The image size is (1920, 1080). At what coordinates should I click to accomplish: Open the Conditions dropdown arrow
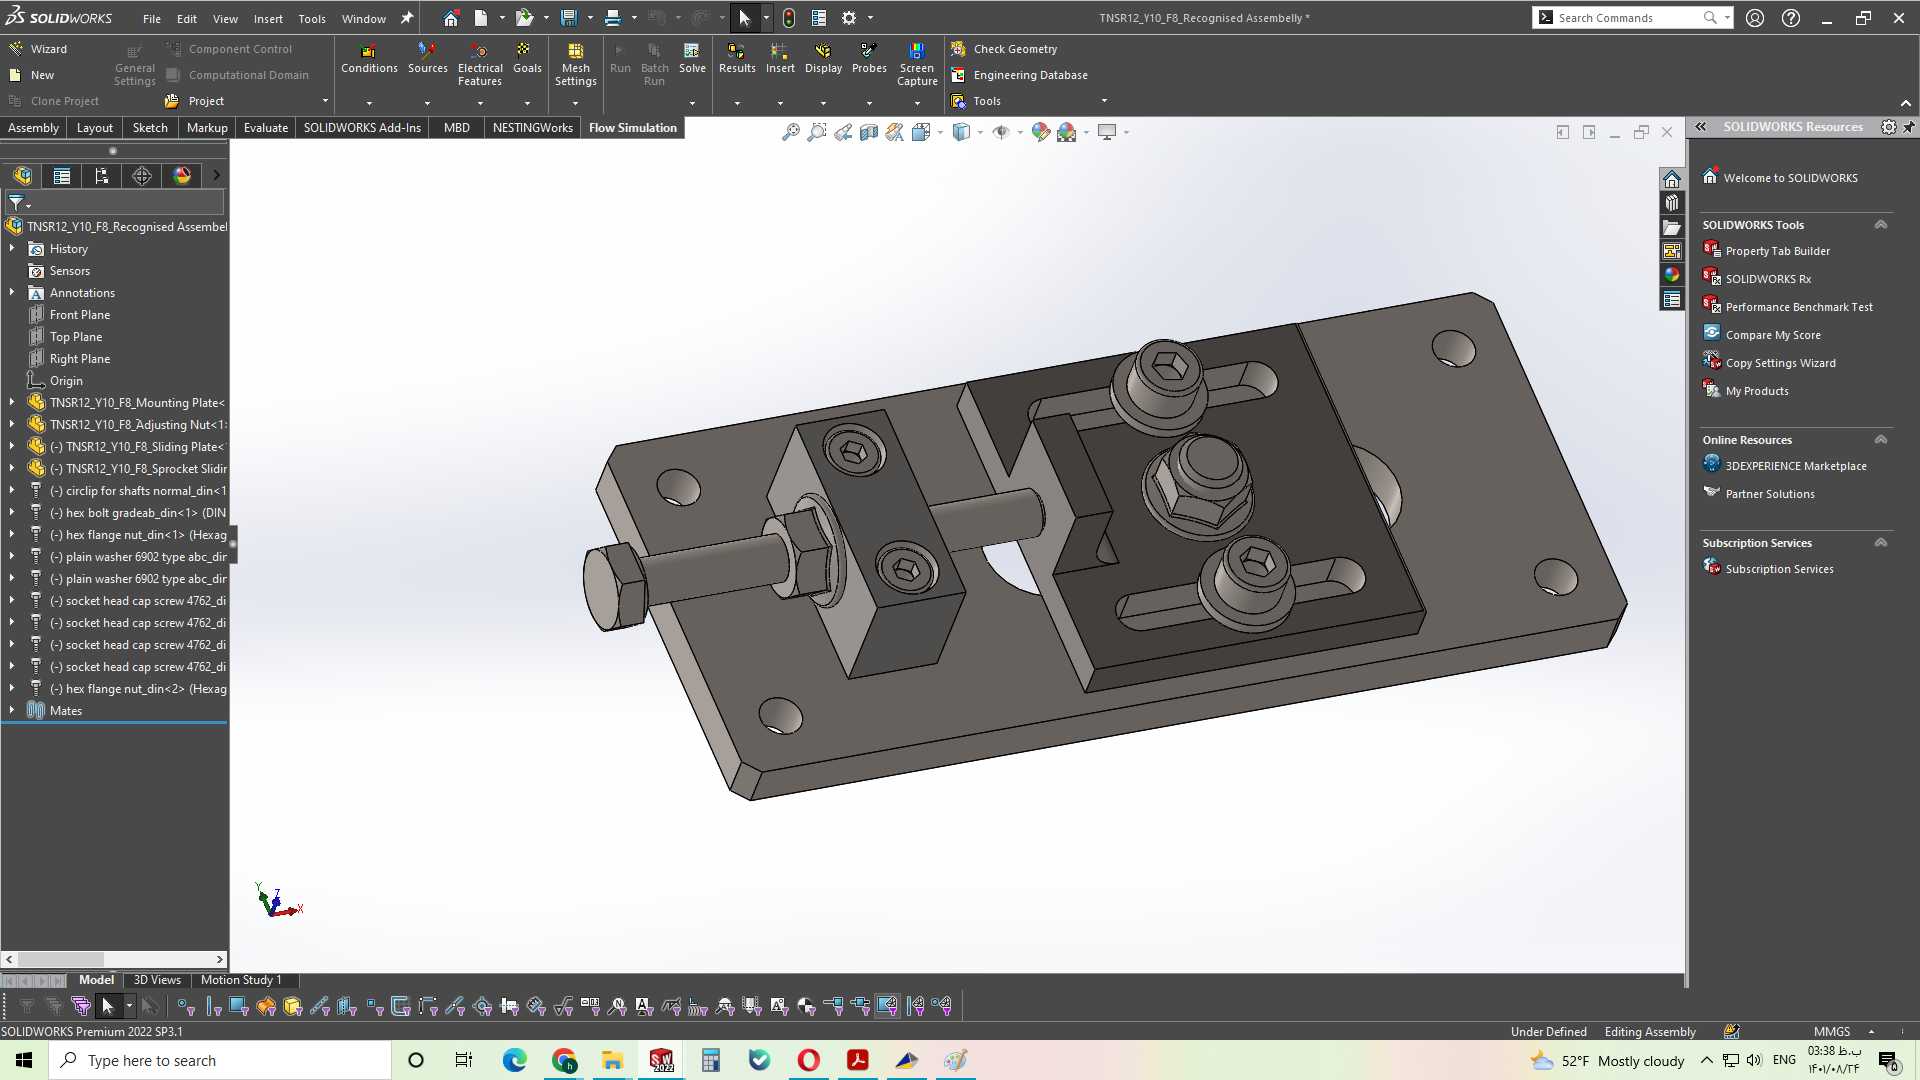[x=369, y=103]
